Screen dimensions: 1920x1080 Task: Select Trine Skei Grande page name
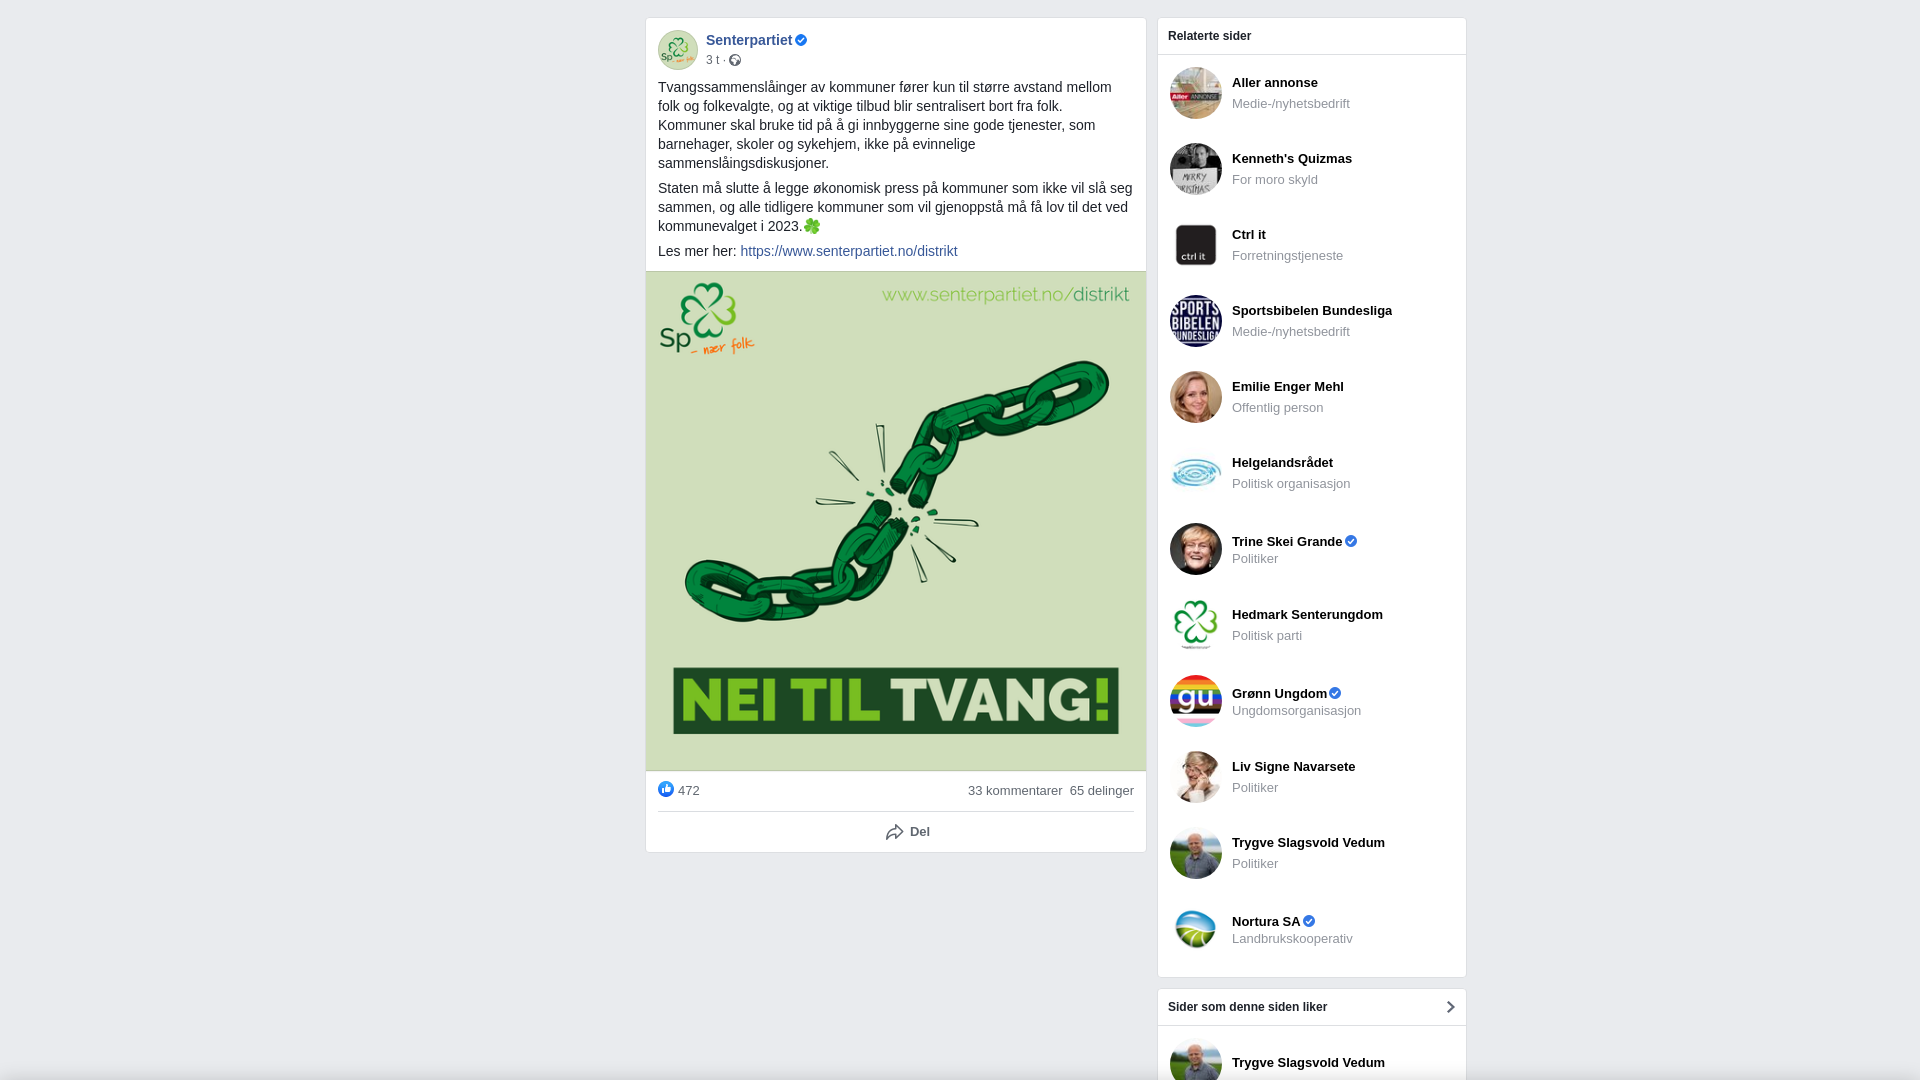[x=1286, y=542]
